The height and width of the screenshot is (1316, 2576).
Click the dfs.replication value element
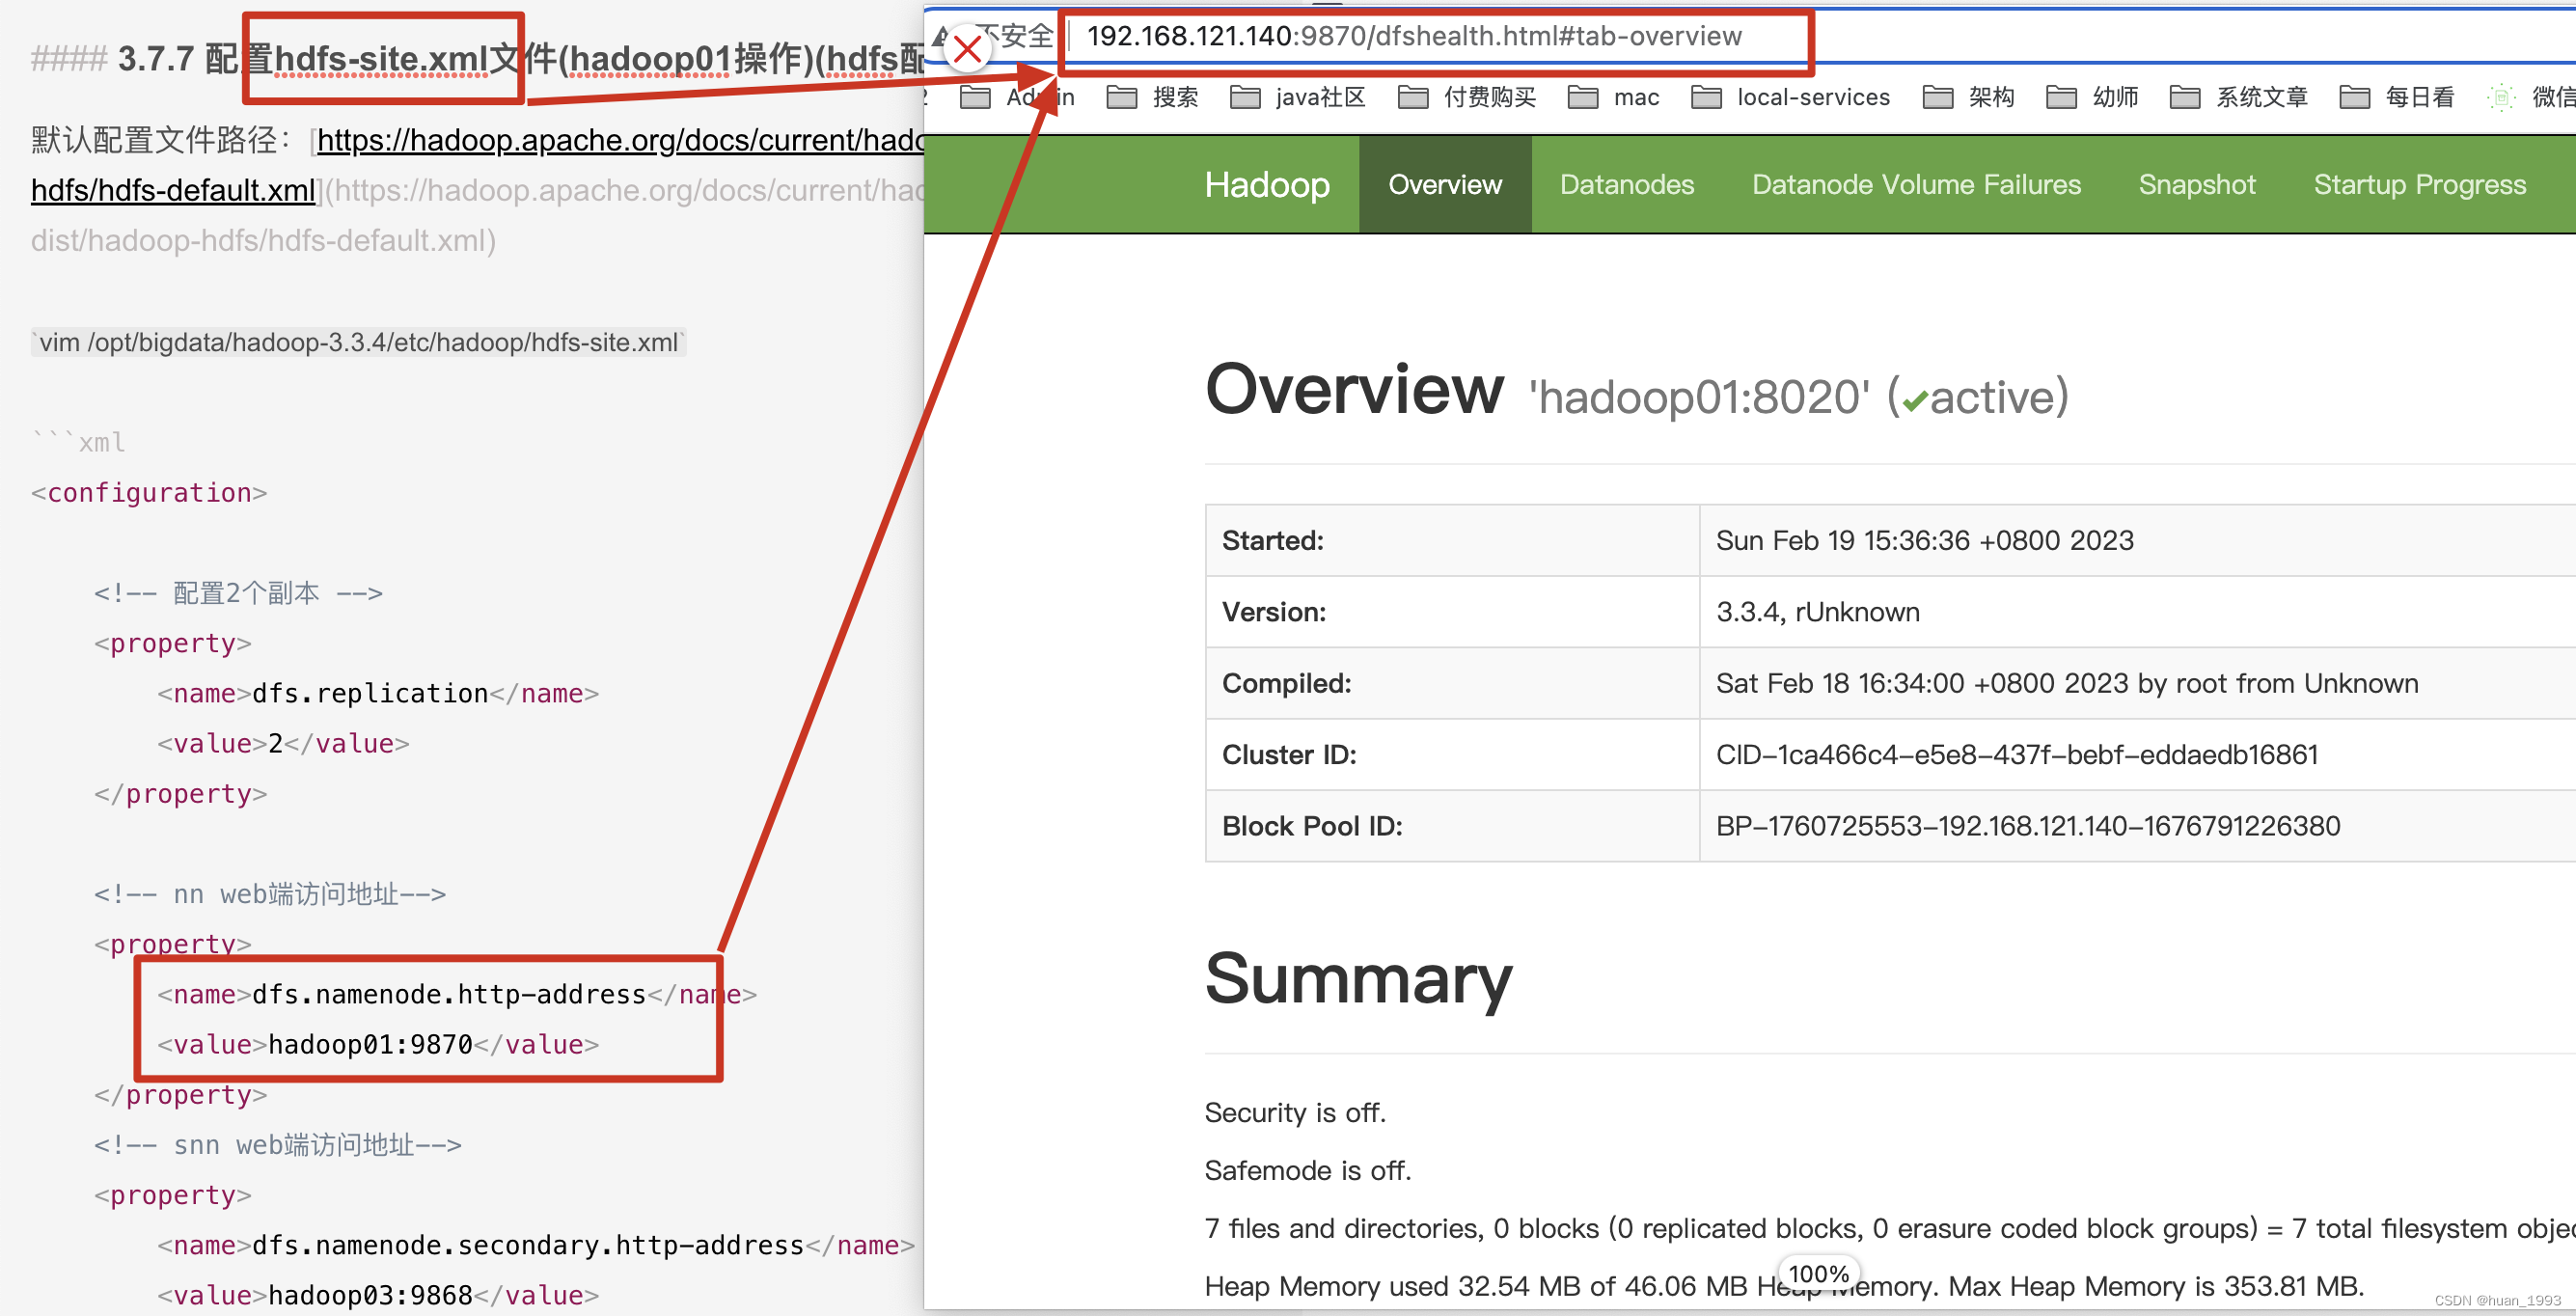(x=275, y=742)
